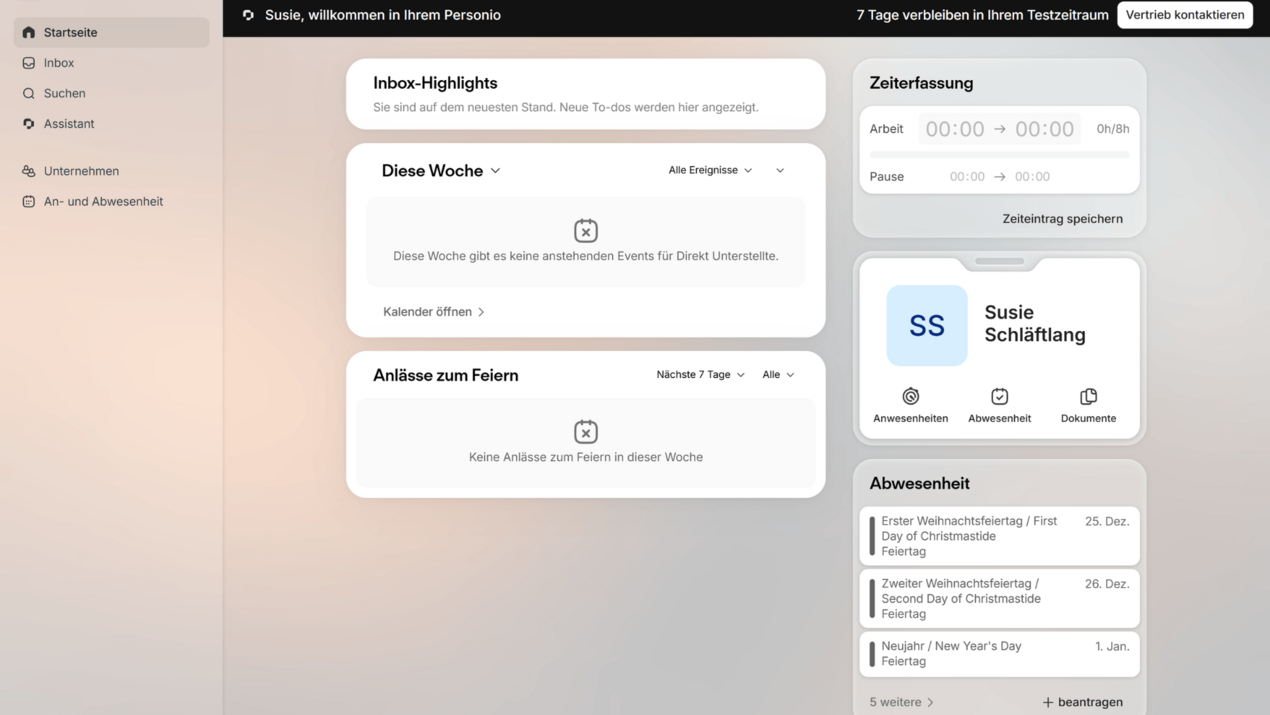
Task: Click the Inbox icon in sidebar
Action: [x=29, y=63]
